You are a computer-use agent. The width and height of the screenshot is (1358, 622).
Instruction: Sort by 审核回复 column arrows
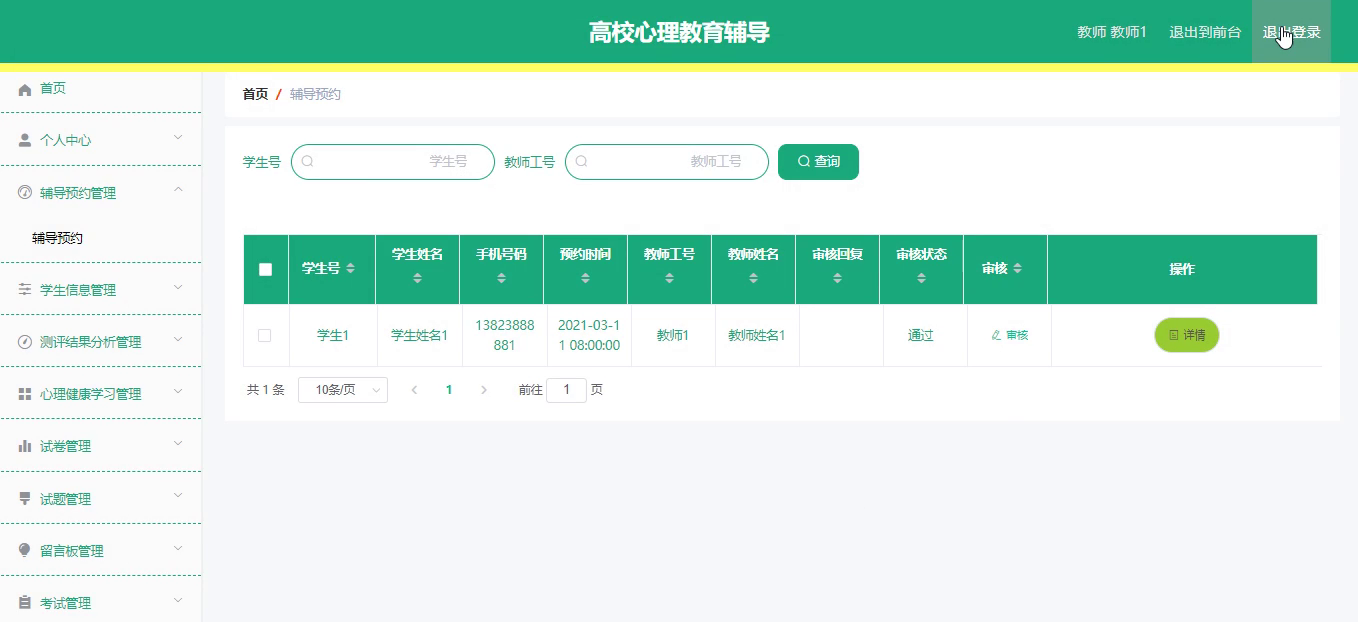[x=837, y=278]
